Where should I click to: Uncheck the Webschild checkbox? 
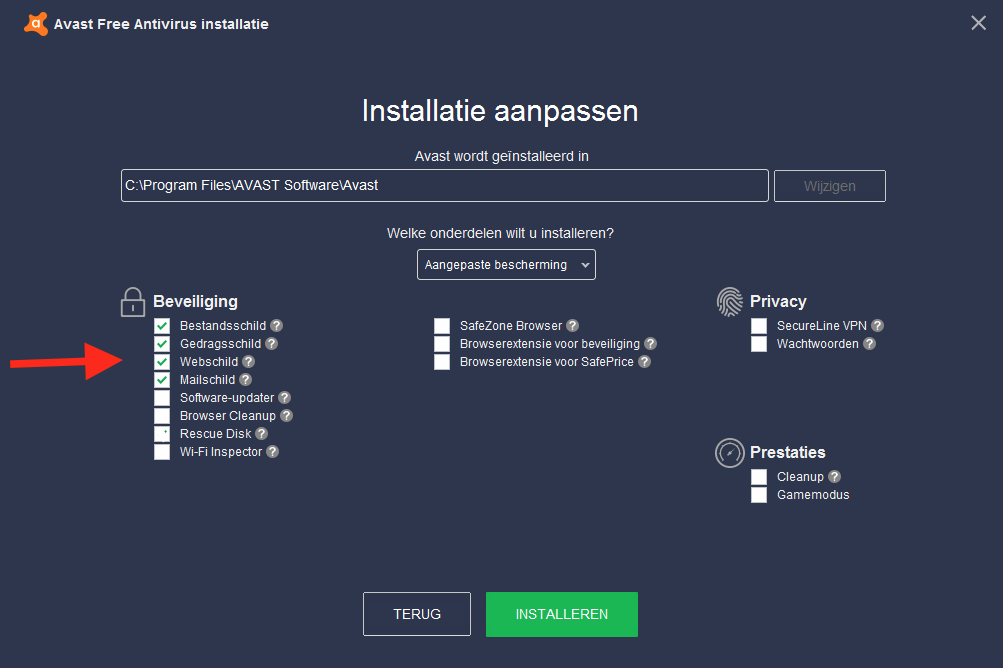coord(162,362)
